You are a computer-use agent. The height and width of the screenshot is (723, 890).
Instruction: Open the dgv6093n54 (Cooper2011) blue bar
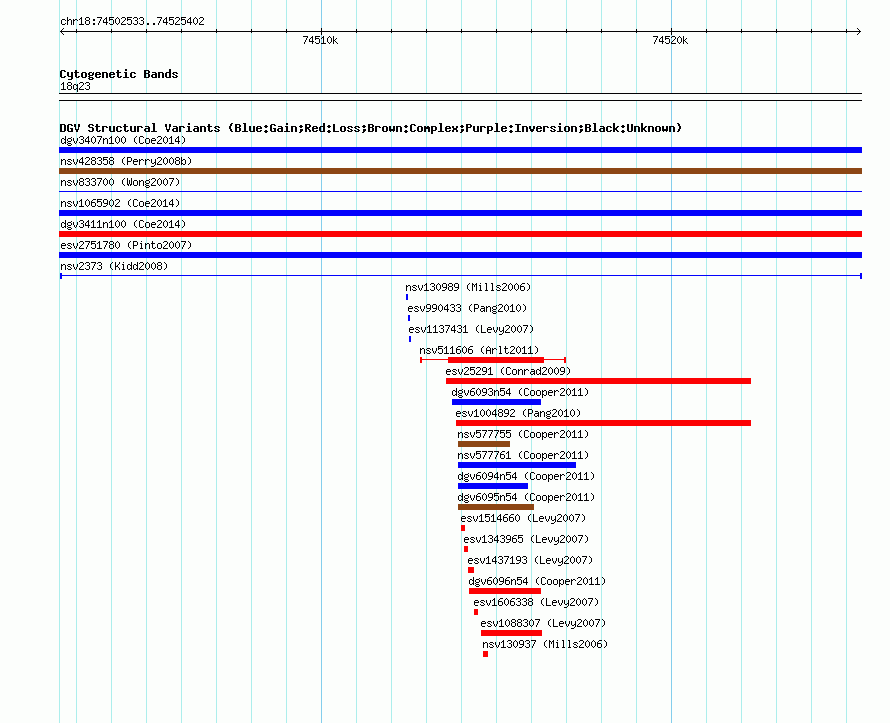(496, 402)
